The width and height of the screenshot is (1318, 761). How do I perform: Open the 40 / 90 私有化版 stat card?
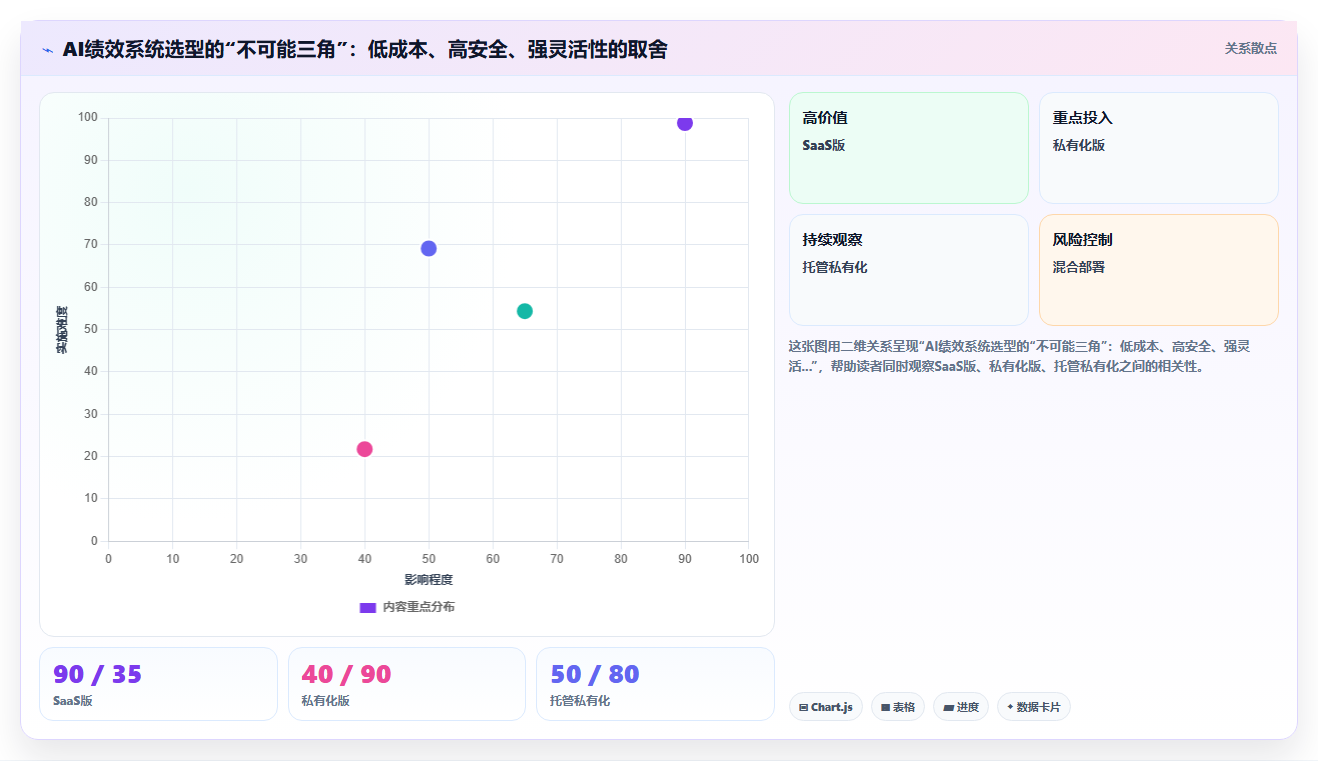click(x=407, y=684)
